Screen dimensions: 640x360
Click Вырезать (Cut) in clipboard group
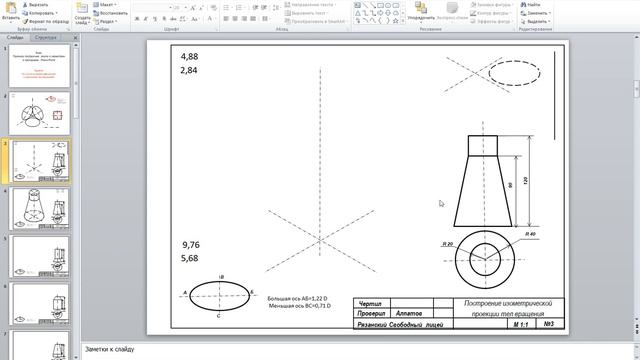[x=36, y=5]
